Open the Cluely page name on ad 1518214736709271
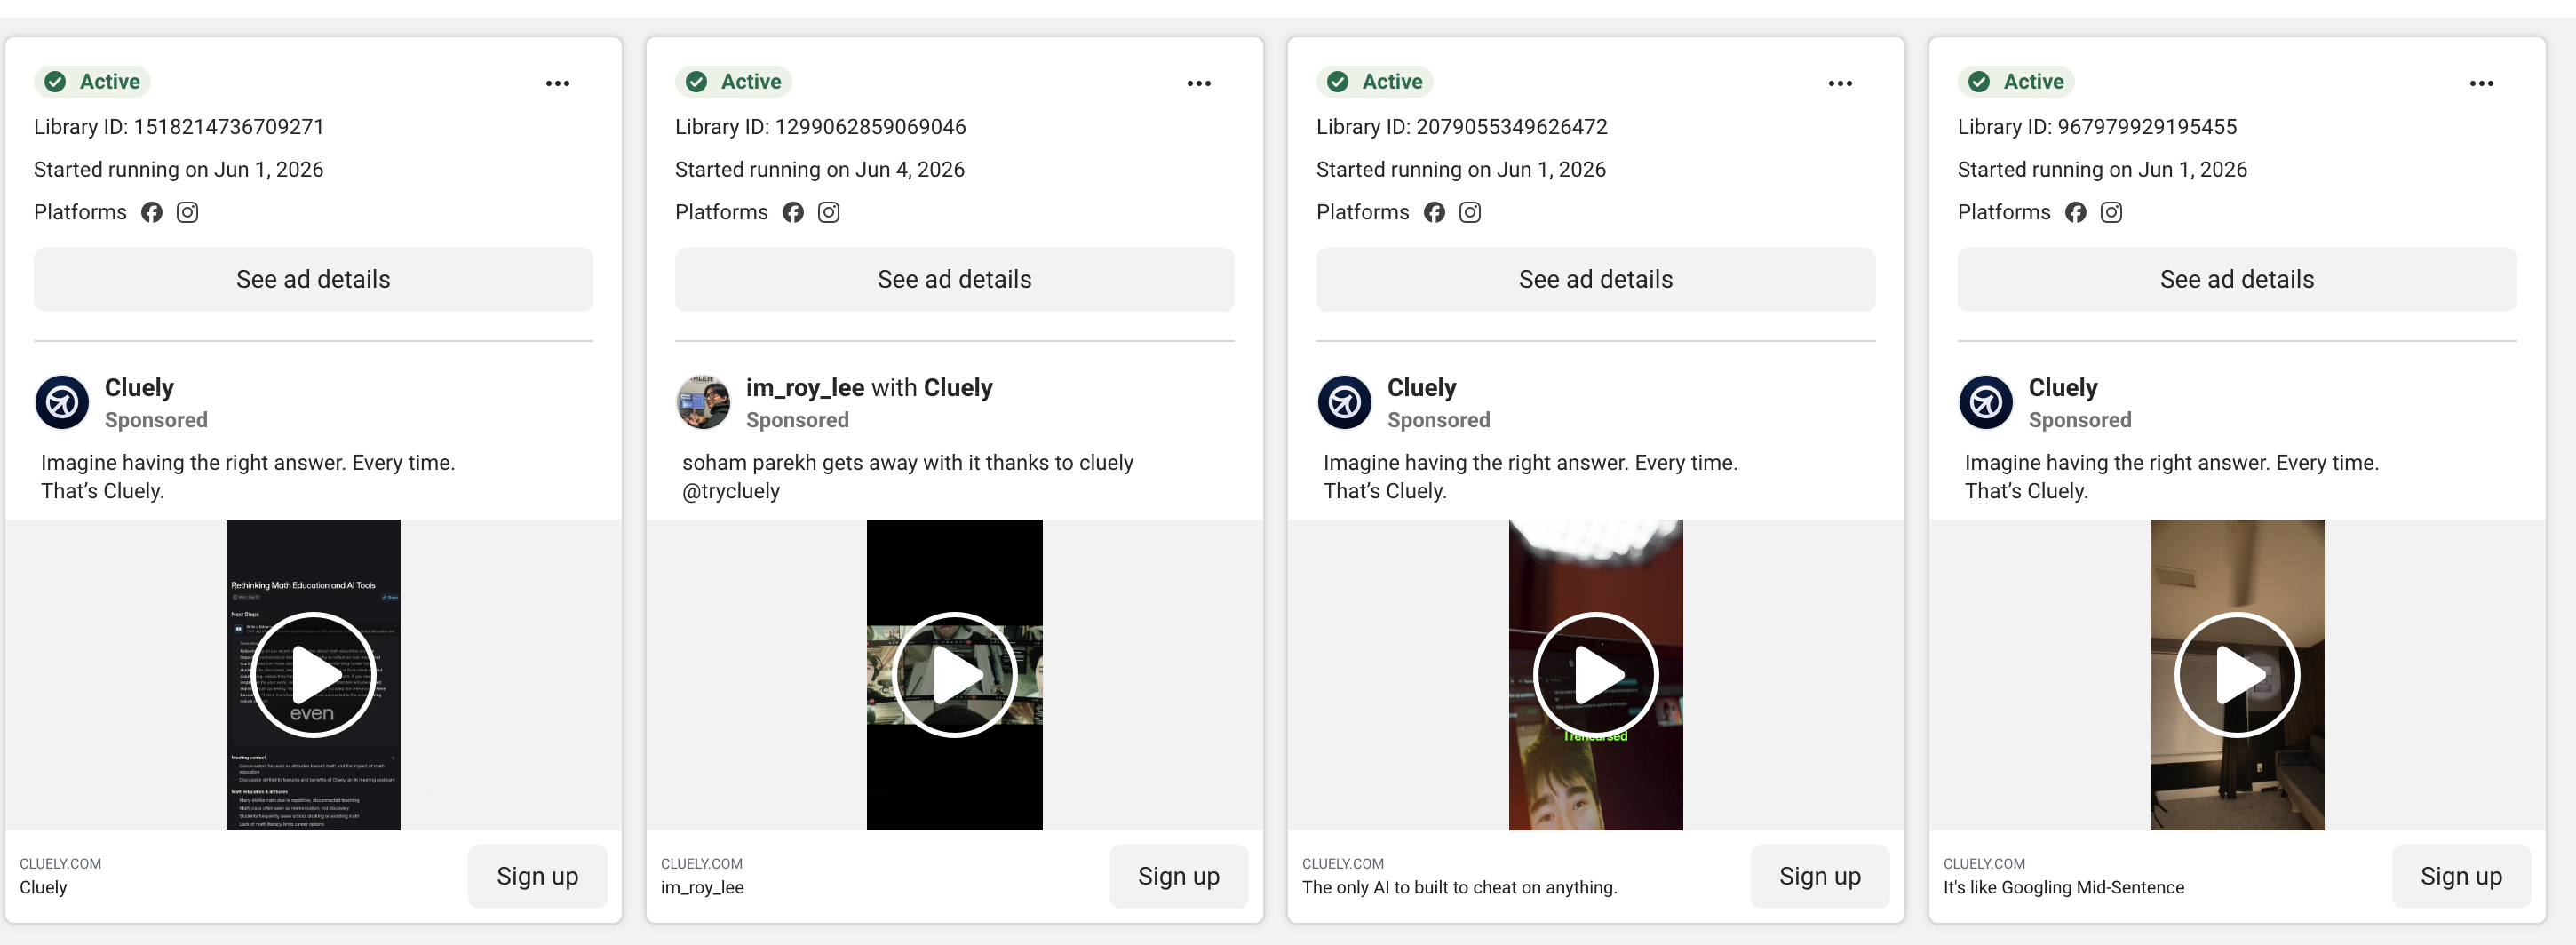This screenshot has width=2576, height=945. point(139,388)
